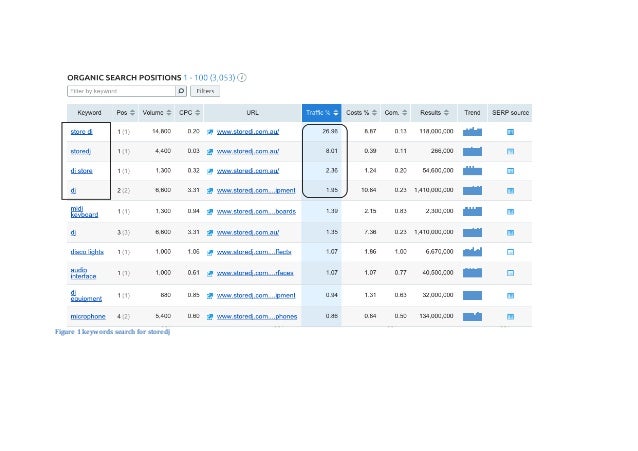This screenshot has width=638, height=451.
Task: Click SERP source icon in 'dj store' row
Action: pyautogui.click(x=510, y=171)
